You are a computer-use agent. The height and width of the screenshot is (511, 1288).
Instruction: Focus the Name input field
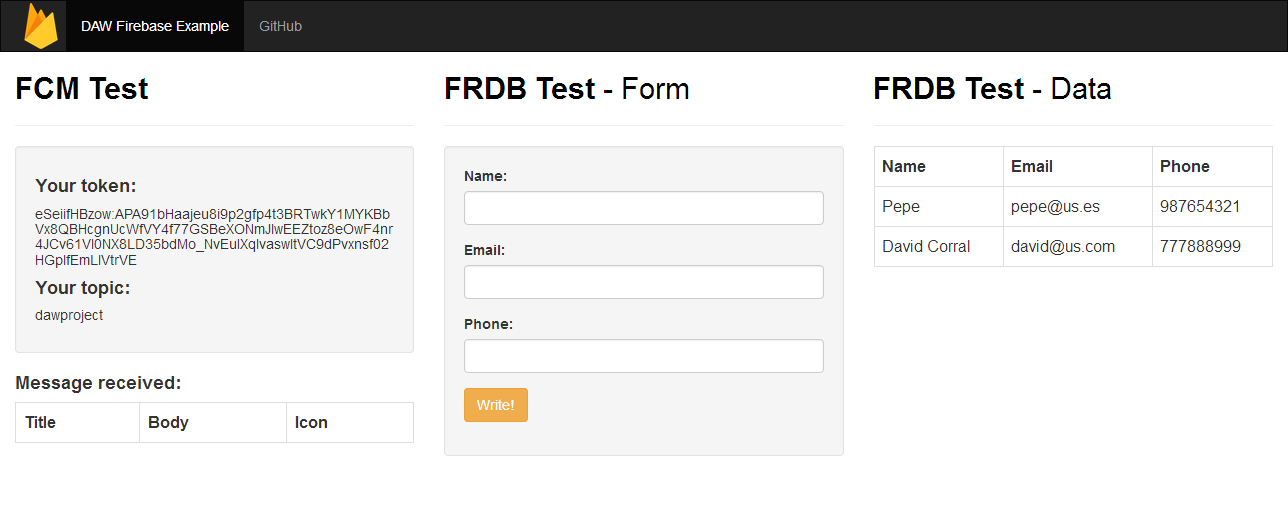pos(643,208)
